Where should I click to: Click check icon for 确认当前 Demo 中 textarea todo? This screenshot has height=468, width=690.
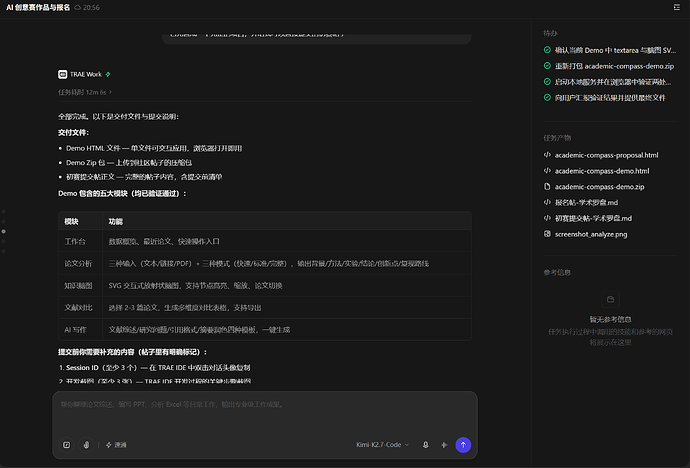pyautogui.click(x=547, y=50)
